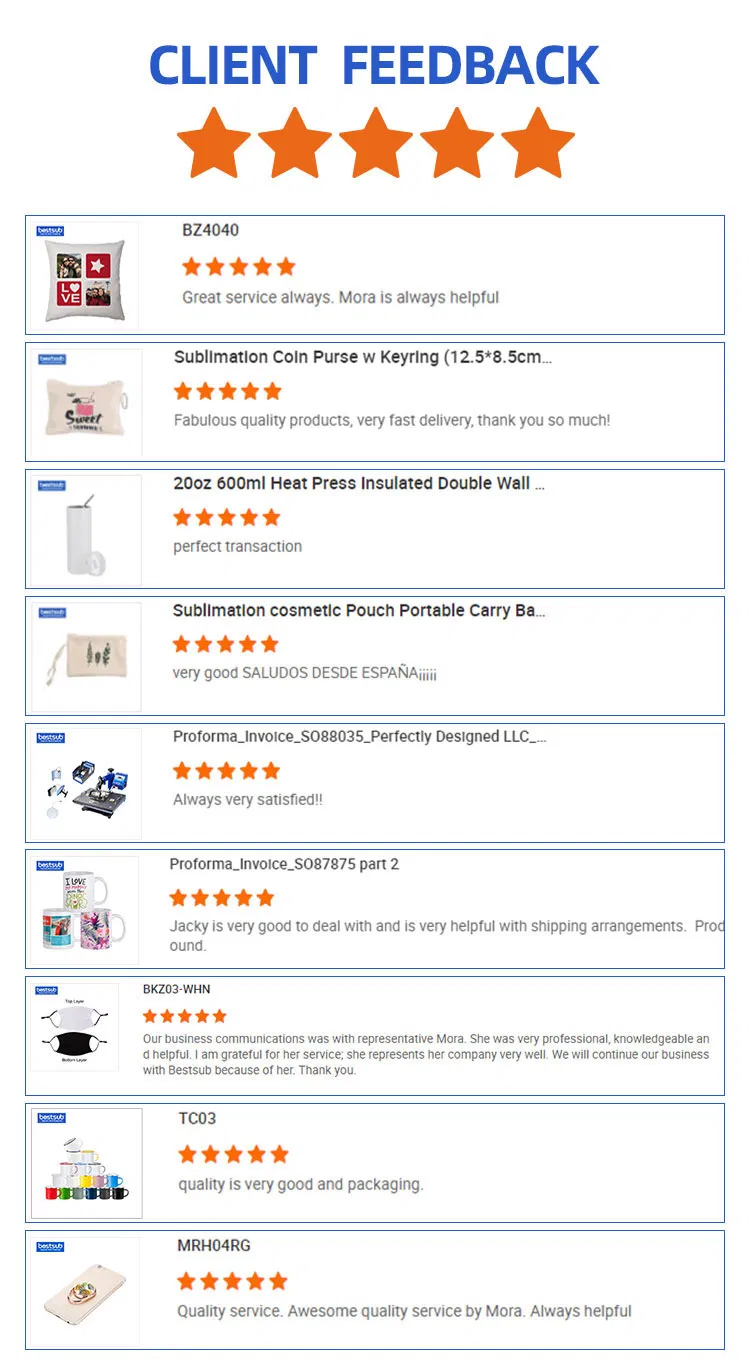Open the MRH04RG product title
This screenshot has width=750, height=1360.
point(214,1245)
